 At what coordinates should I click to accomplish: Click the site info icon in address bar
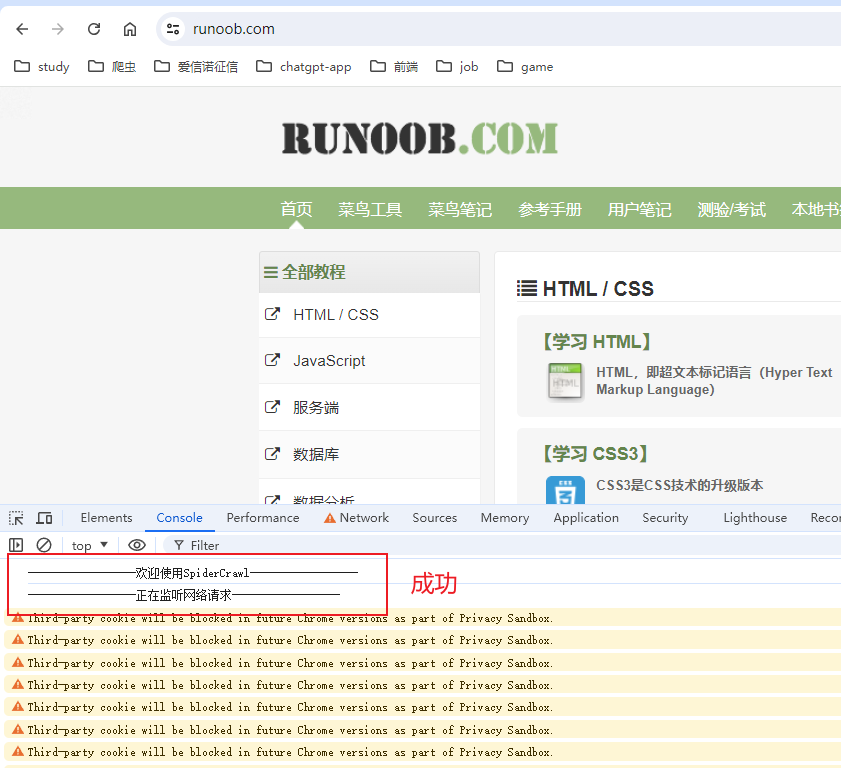pos(173,29)
